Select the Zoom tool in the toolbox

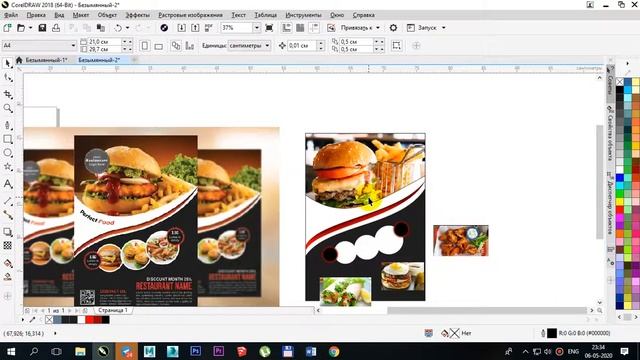pos(8,108)
